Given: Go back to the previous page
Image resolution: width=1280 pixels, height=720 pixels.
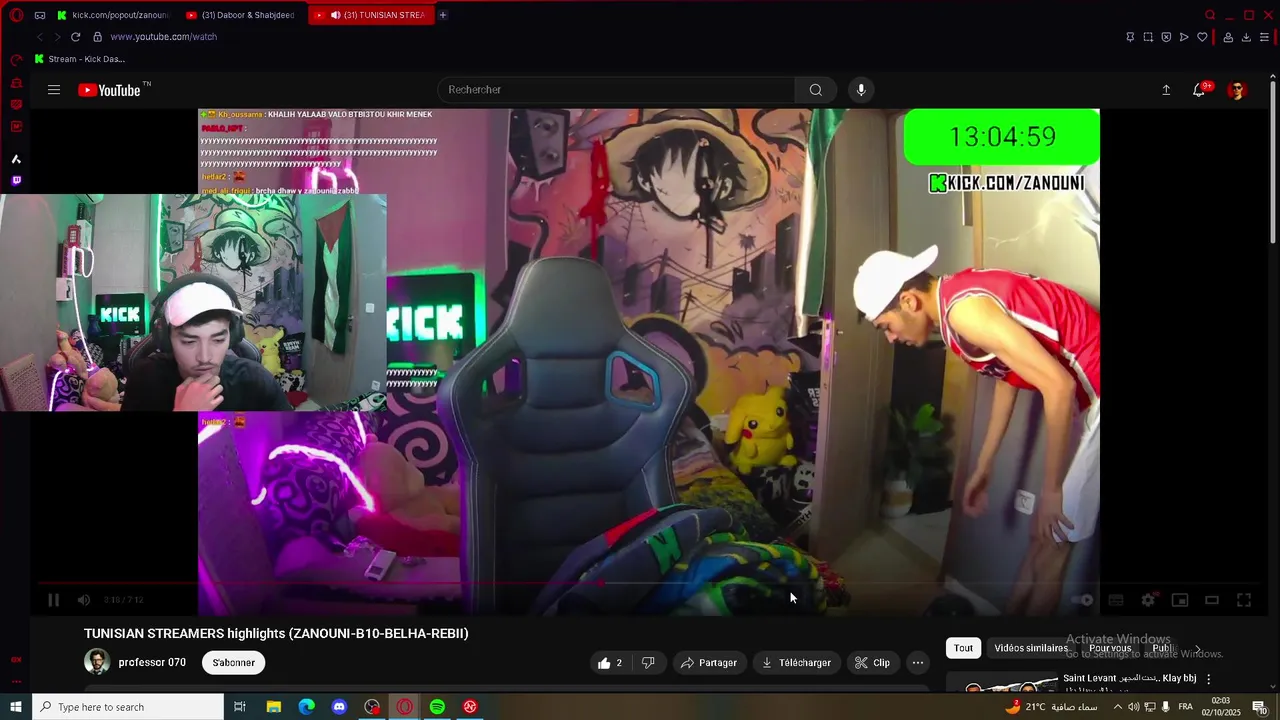Looking at the screenshot, I should (x=39, y=37).
